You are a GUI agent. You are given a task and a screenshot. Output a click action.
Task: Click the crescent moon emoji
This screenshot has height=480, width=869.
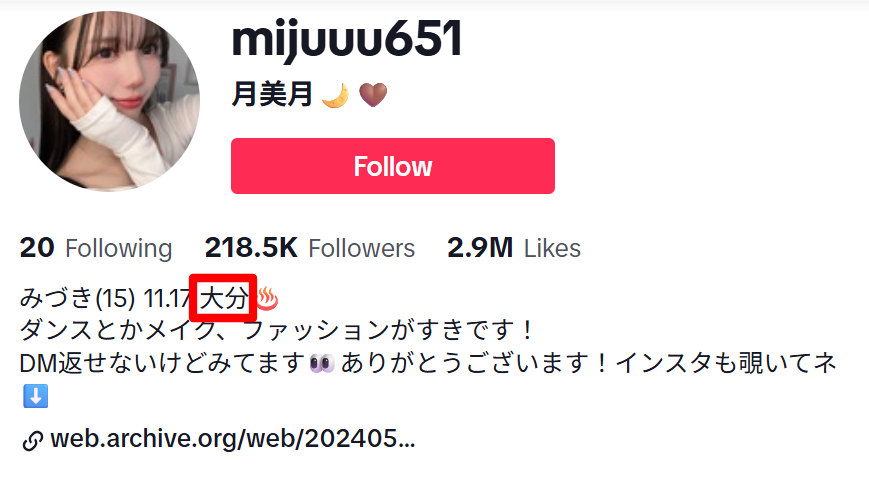point(336,95)
